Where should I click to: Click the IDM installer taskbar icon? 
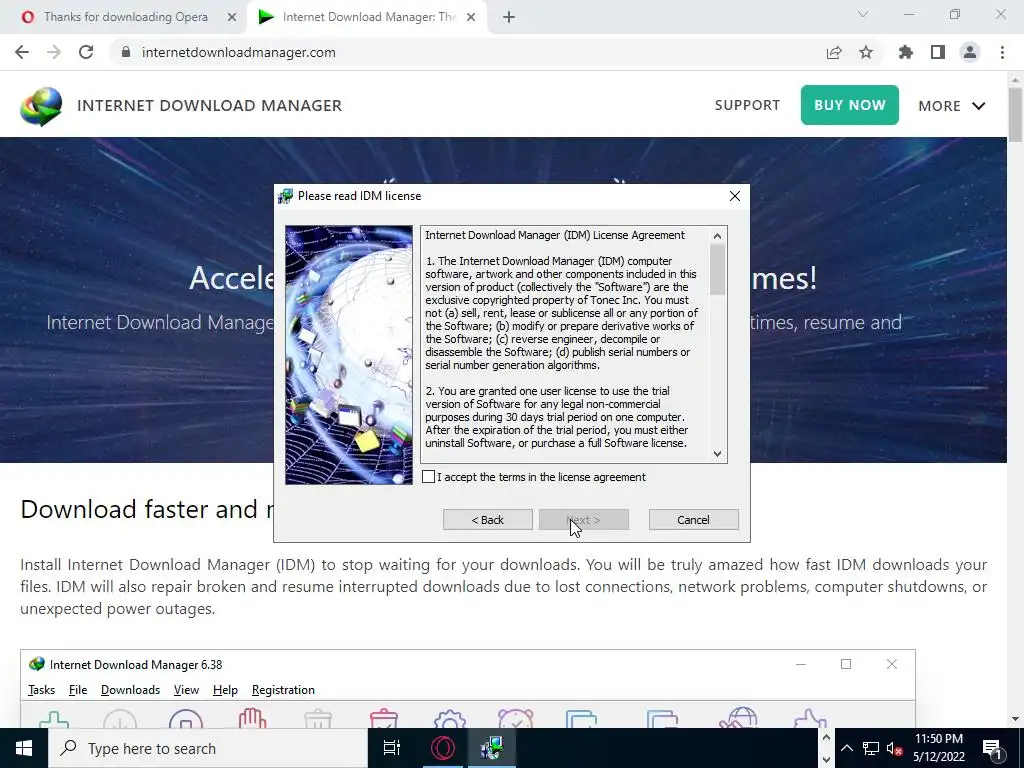click(492, 748)
